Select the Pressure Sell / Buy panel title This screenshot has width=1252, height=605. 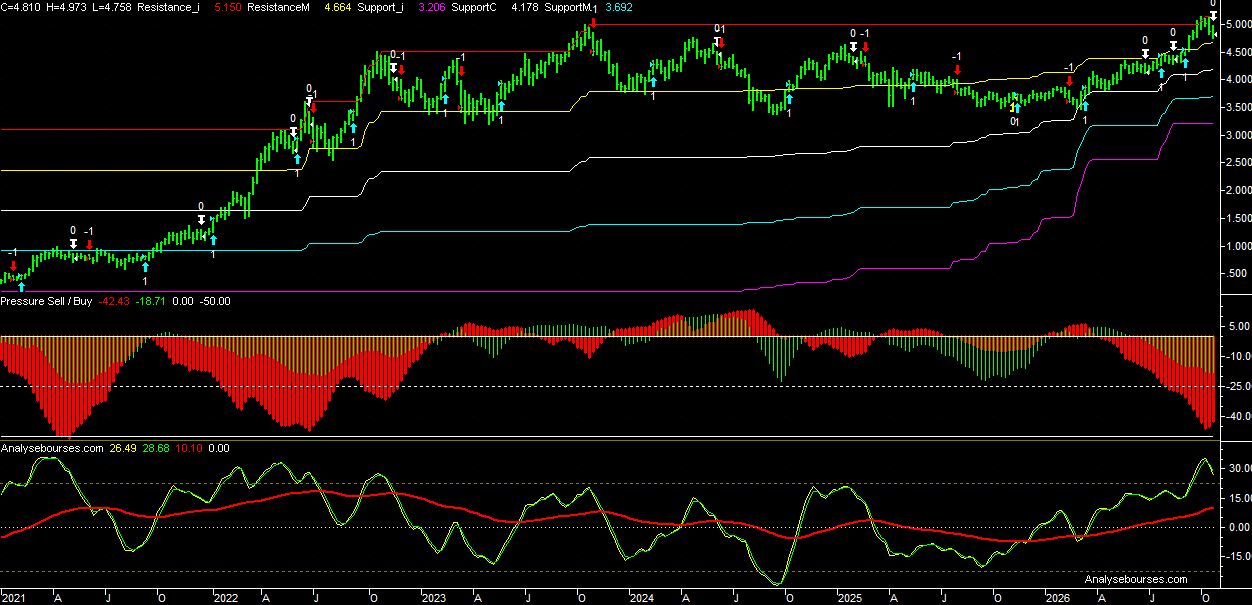[x=47, y=300]
